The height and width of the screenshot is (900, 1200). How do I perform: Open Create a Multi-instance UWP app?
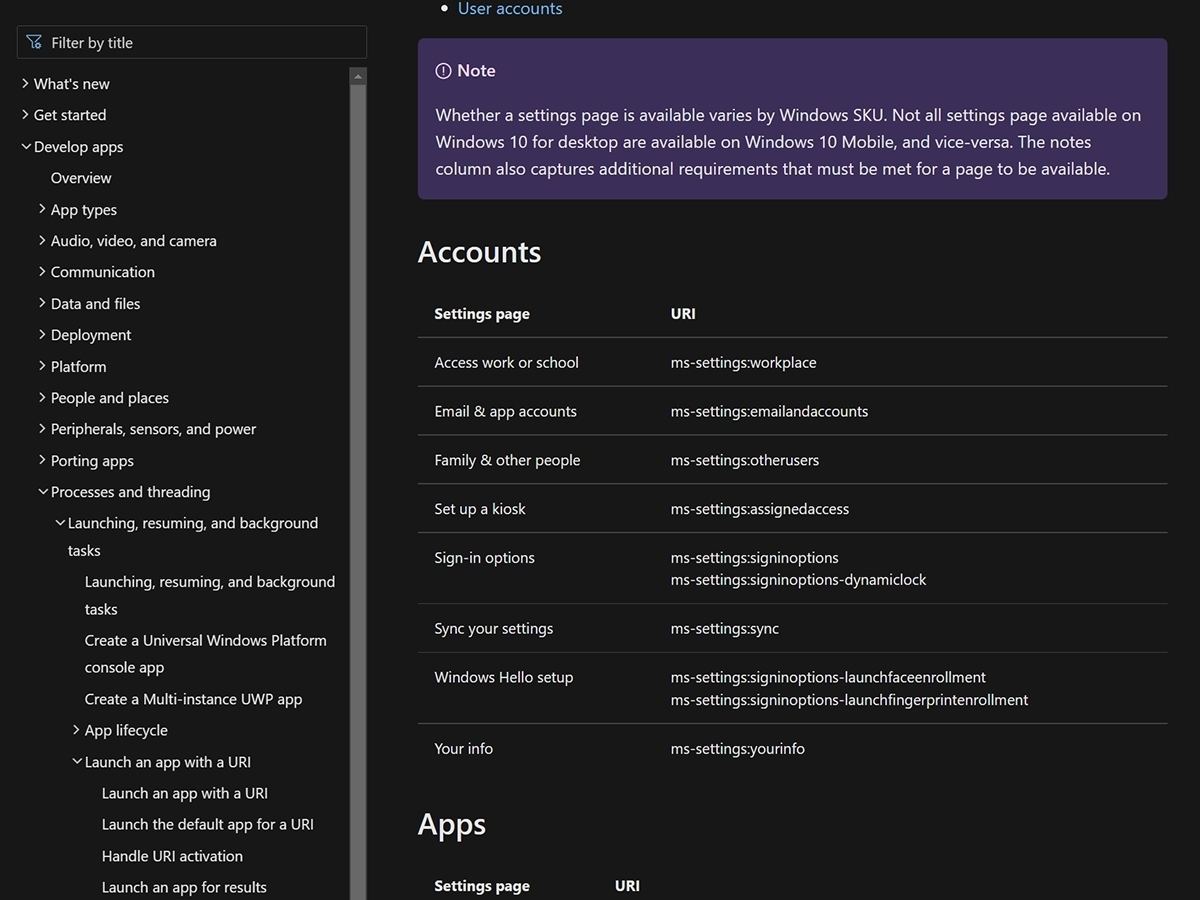coord(193,699)
